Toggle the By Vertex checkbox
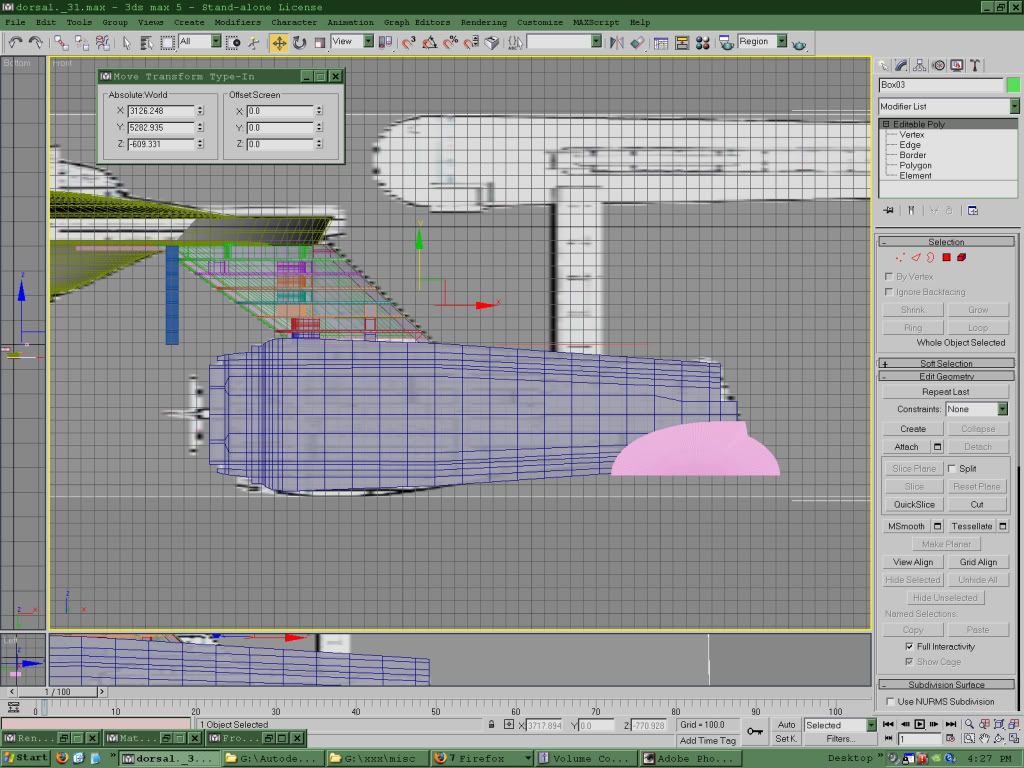The height and width of the screenshot is (768, 1024). tap(888, 276)
